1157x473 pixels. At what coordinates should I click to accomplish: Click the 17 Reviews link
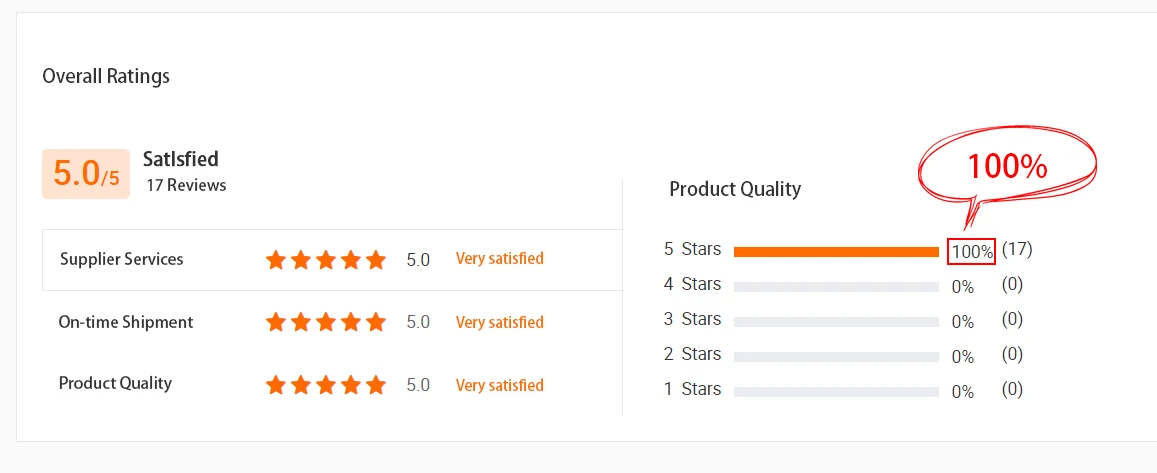(186, 185)
